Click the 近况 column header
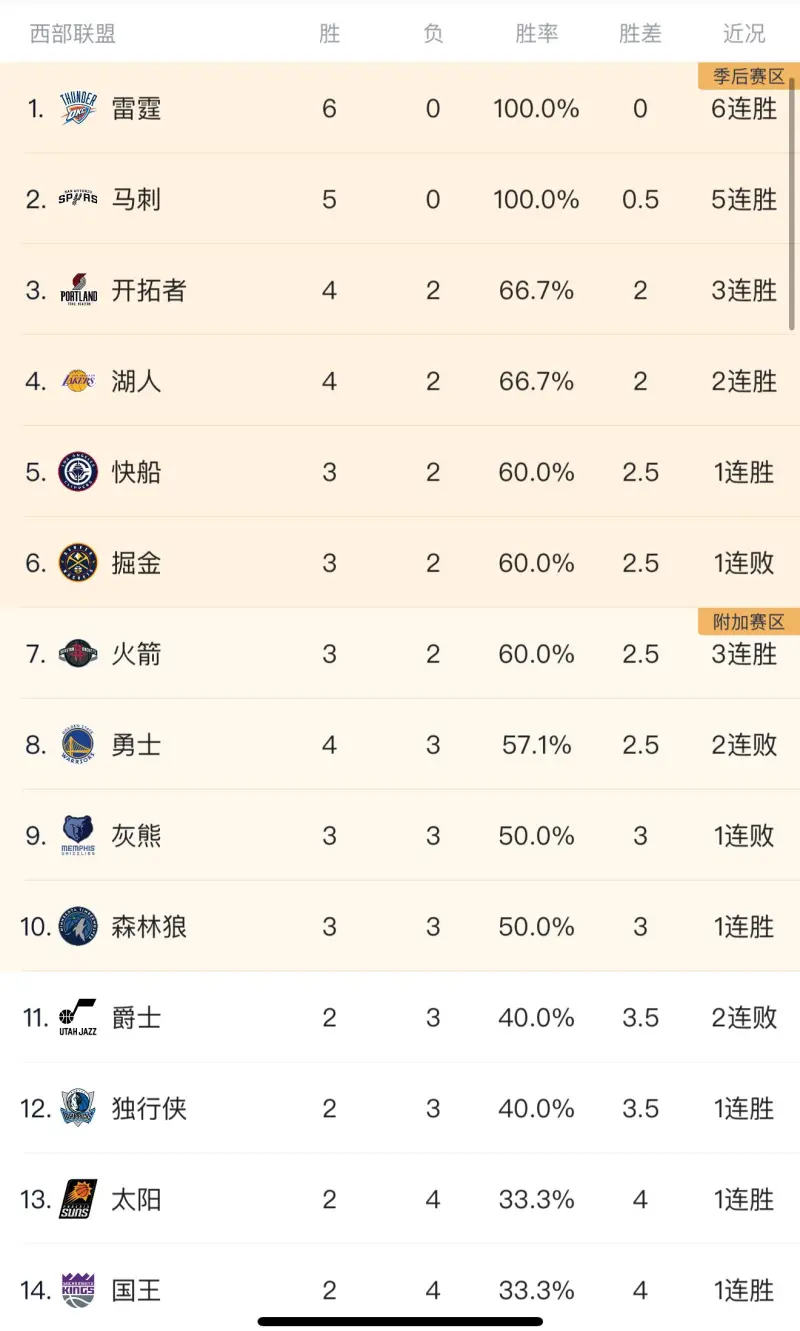800x1331 pixels. [x=744, y=34]
